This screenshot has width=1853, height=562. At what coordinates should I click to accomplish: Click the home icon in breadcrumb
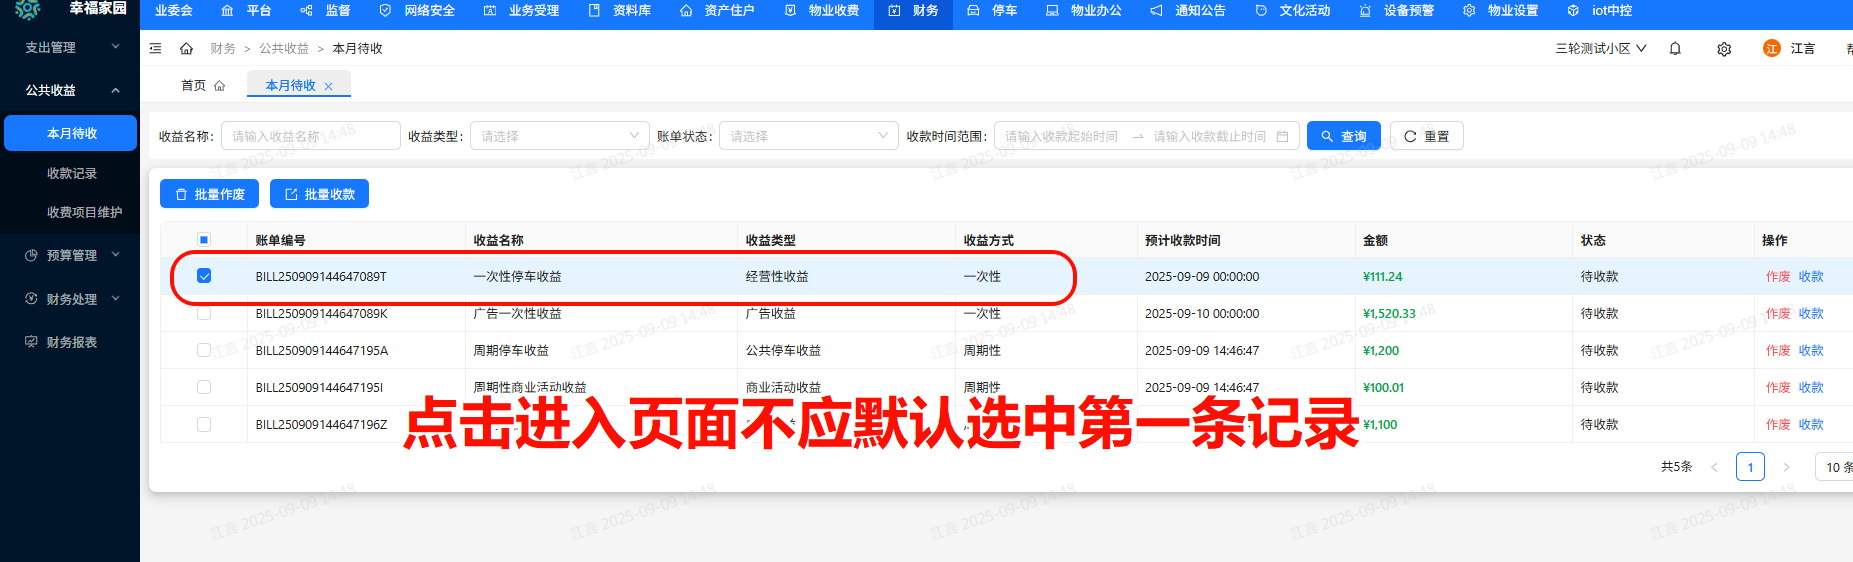[x=186, y=48]
